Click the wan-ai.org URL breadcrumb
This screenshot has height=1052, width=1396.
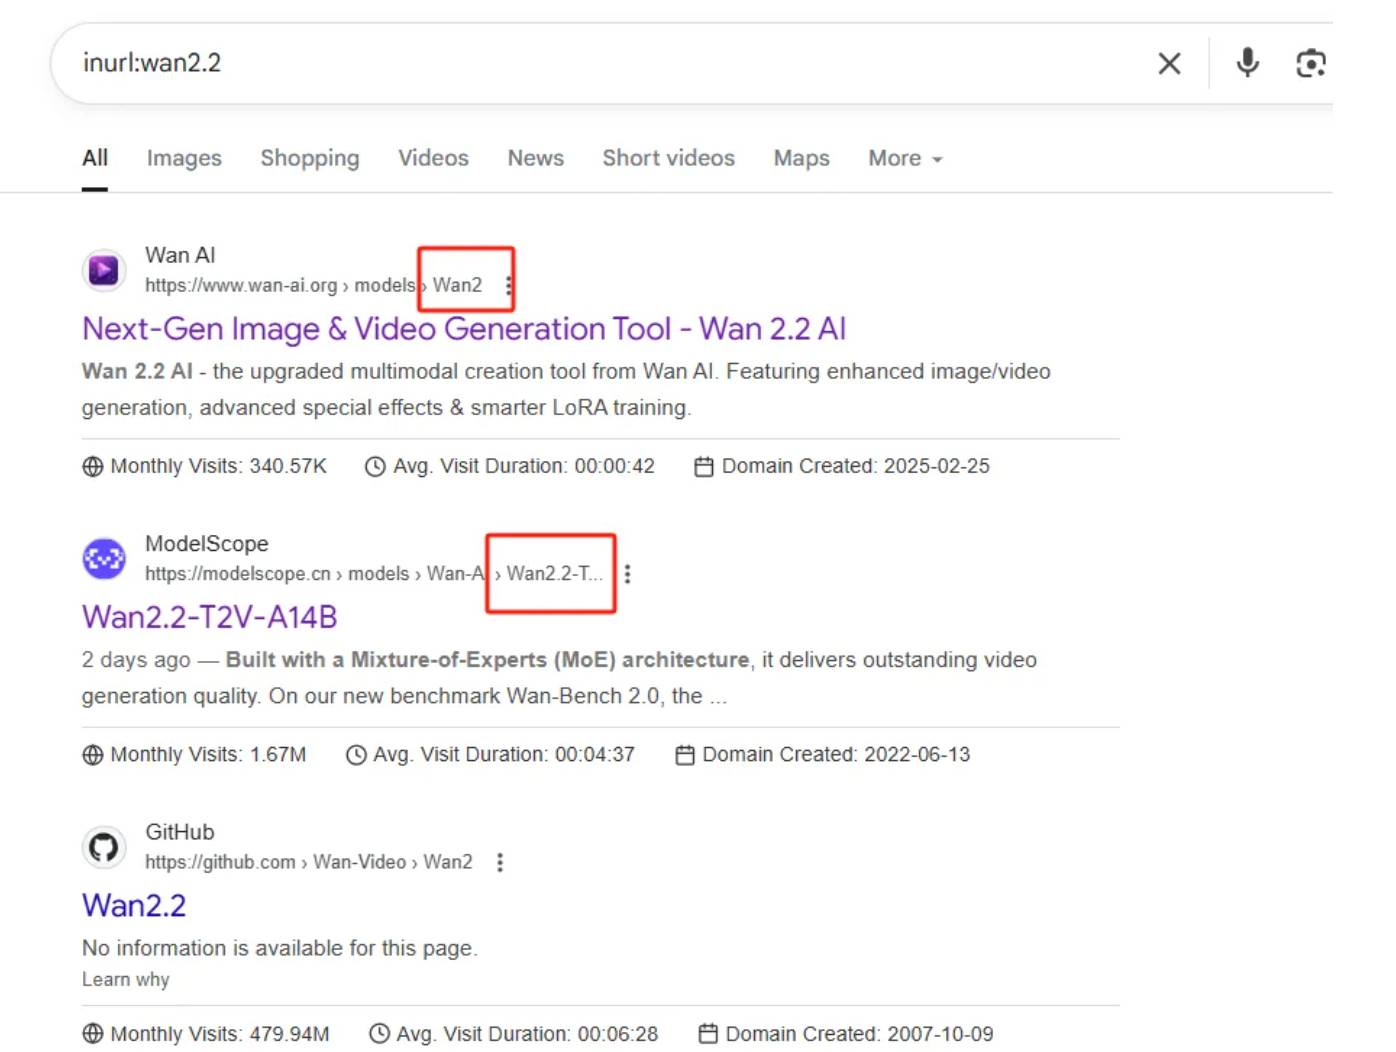tap(313, 286)
